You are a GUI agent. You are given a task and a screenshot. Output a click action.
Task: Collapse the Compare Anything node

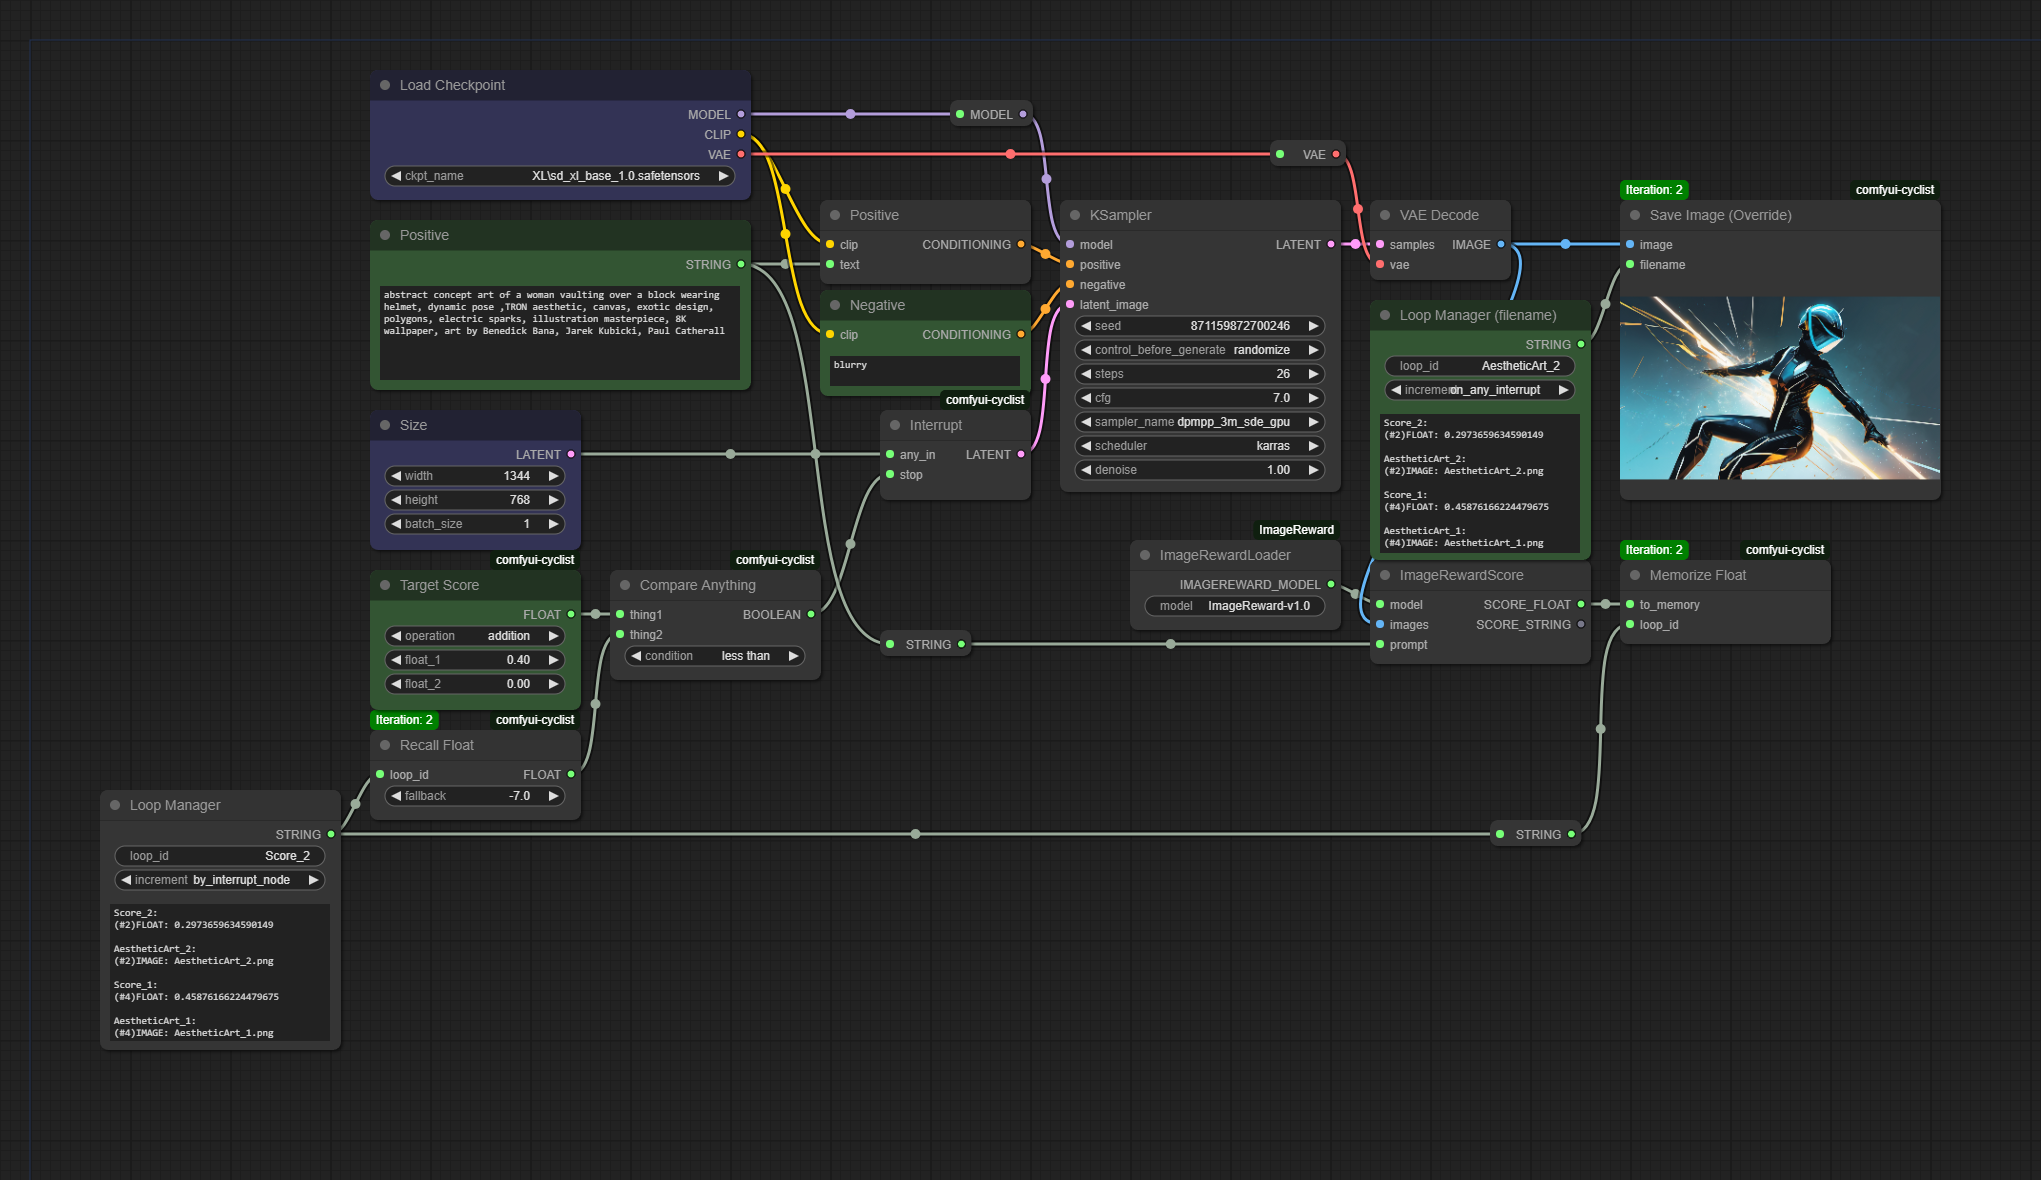click(x=625, y=585)
